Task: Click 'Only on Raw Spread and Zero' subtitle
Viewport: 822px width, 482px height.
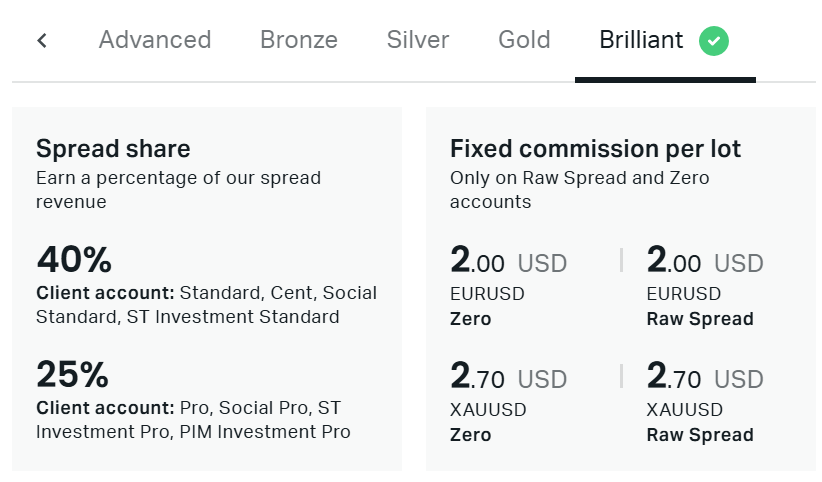Action: [579, 178]
